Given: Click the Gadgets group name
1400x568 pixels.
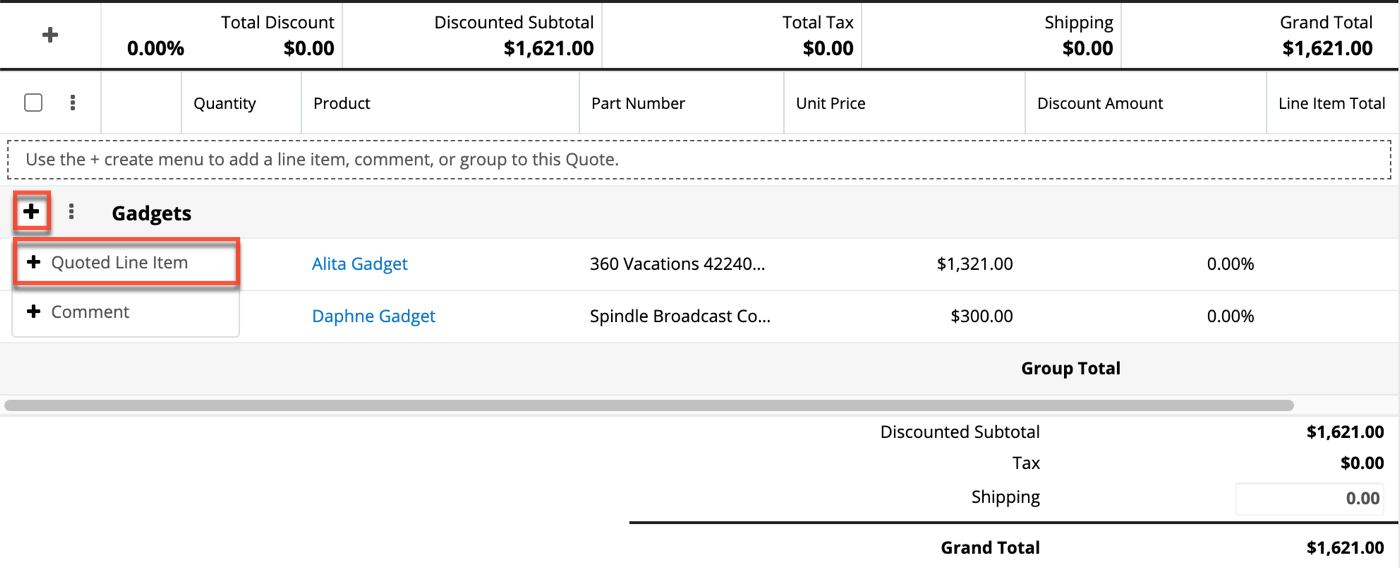Looking at the screenshot, I should tap(152, 213).
